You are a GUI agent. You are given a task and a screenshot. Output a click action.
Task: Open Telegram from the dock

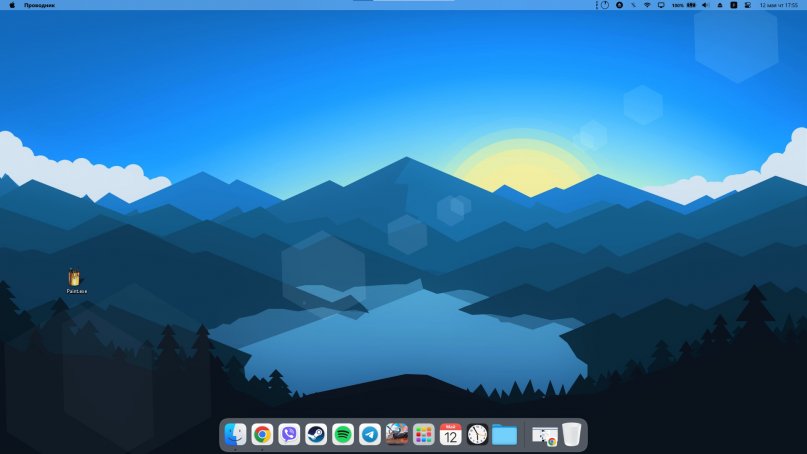[370, 434]
